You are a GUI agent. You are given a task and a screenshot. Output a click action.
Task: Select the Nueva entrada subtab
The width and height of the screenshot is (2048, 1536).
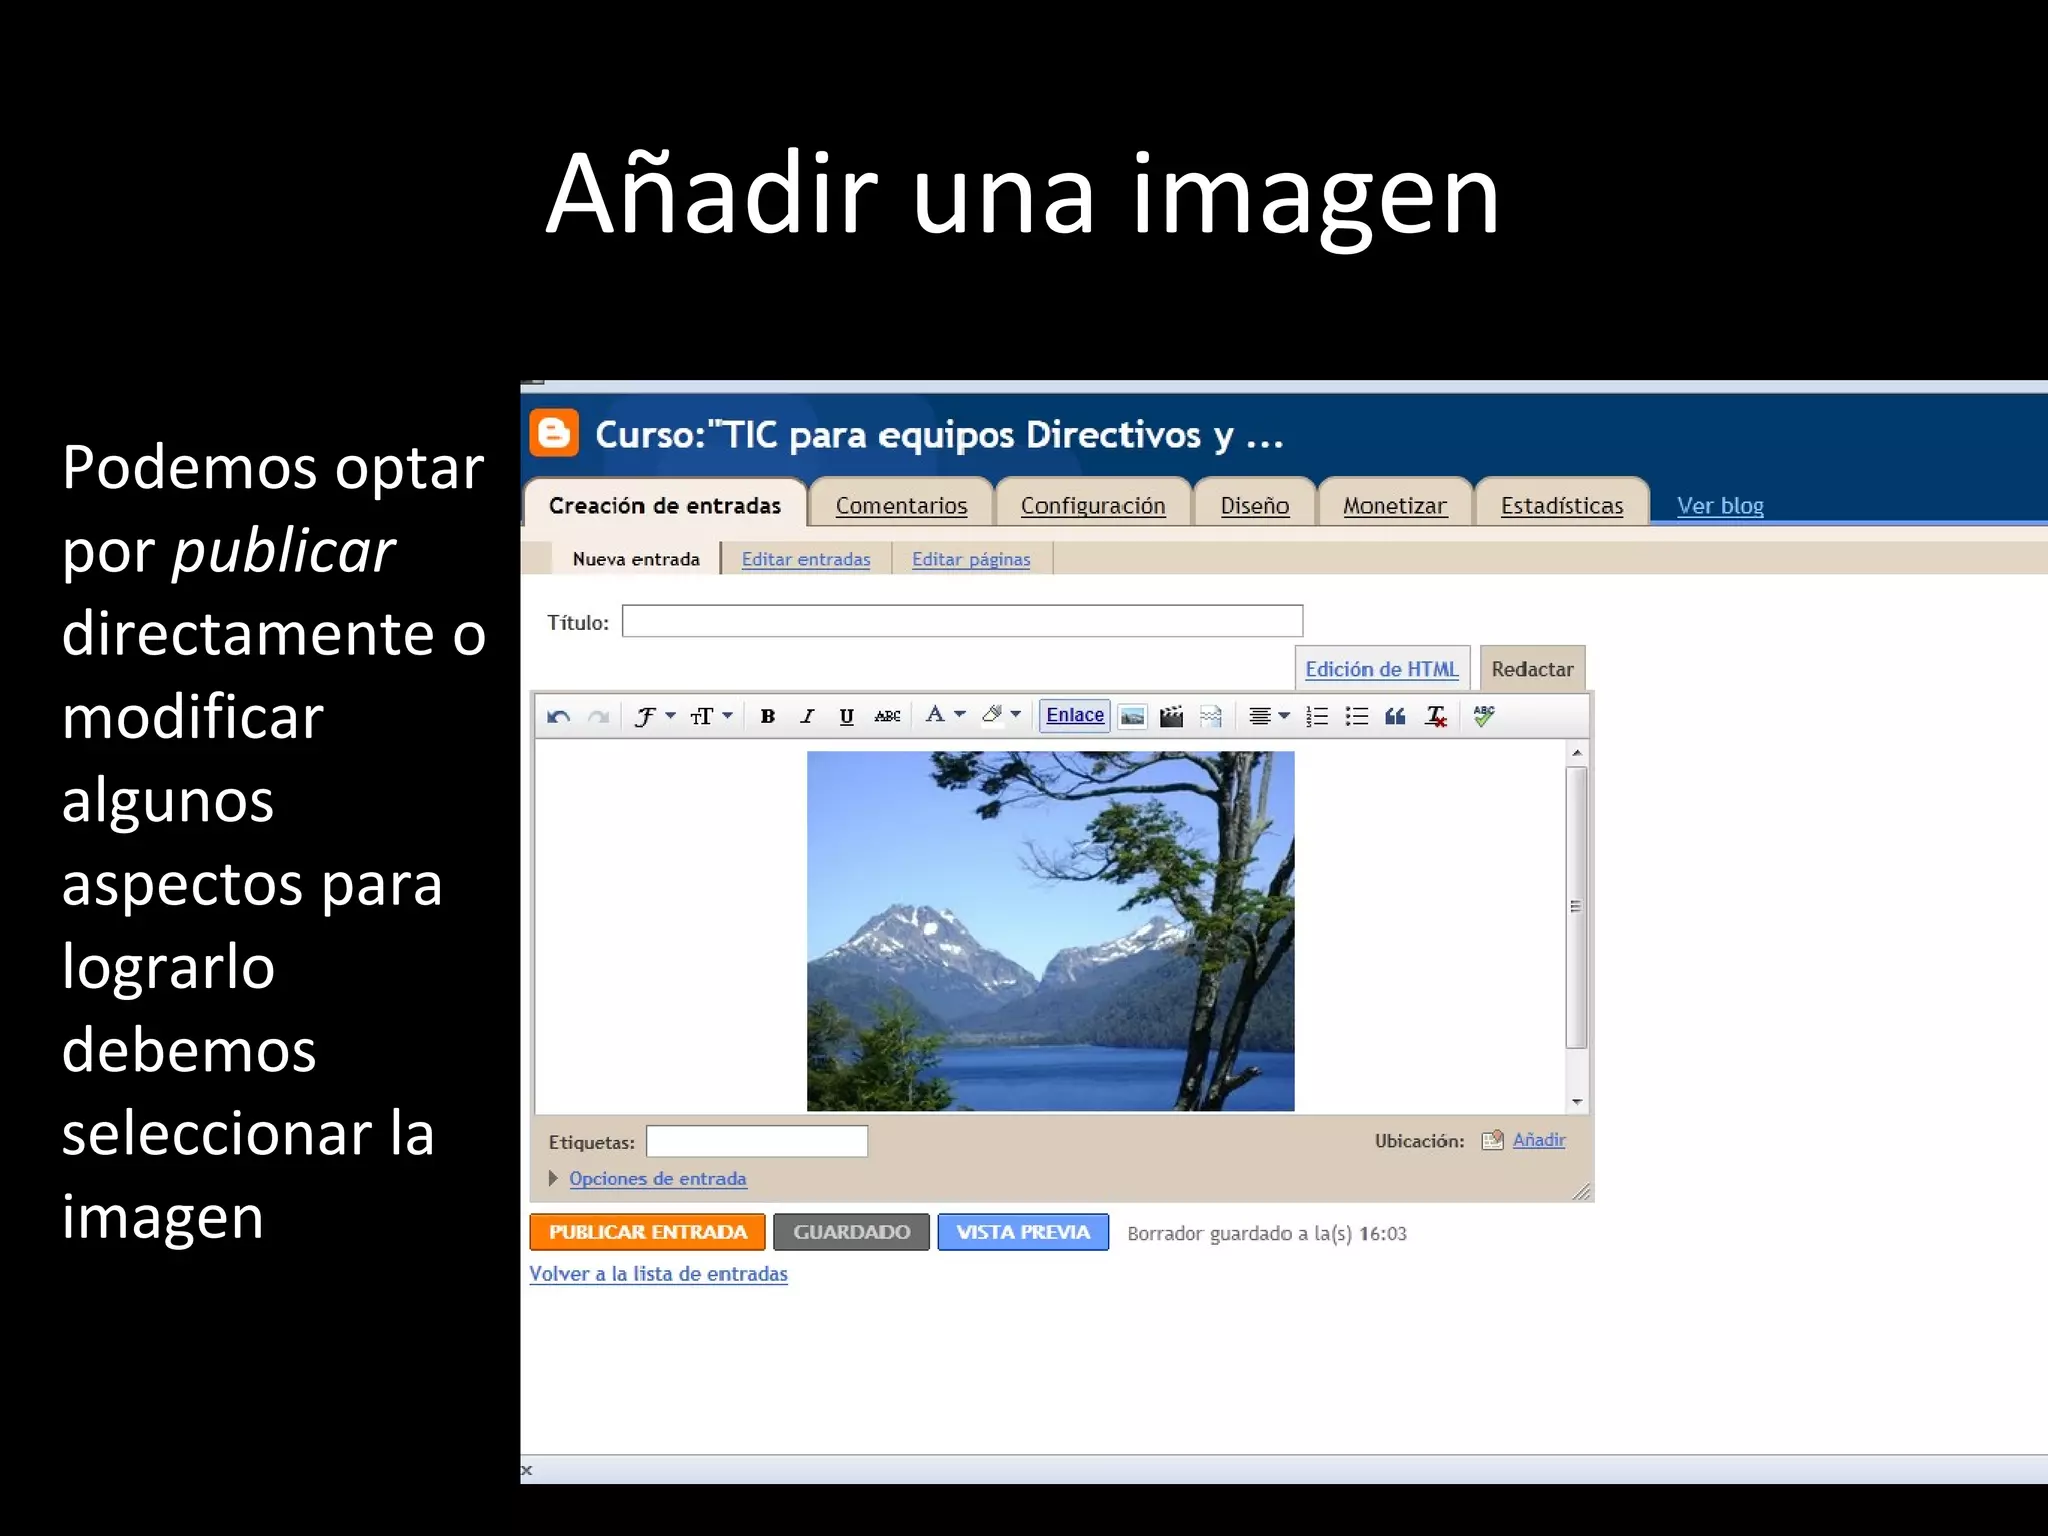coord(636,559)
